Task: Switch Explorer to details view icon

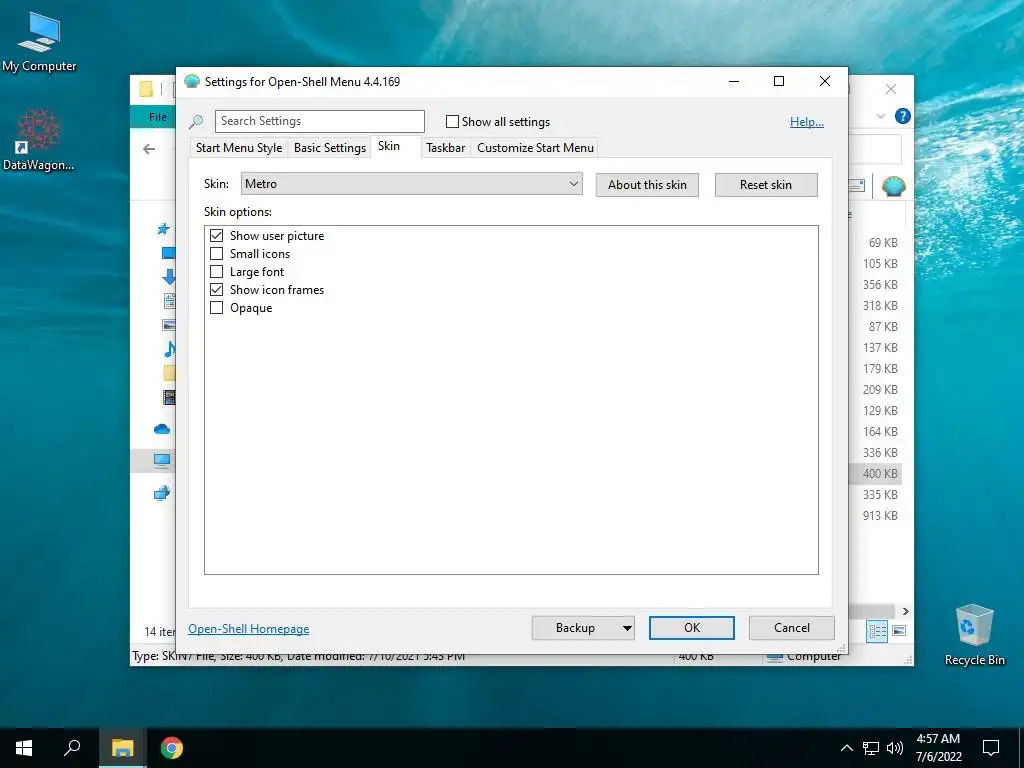Action: pos(877,631)
